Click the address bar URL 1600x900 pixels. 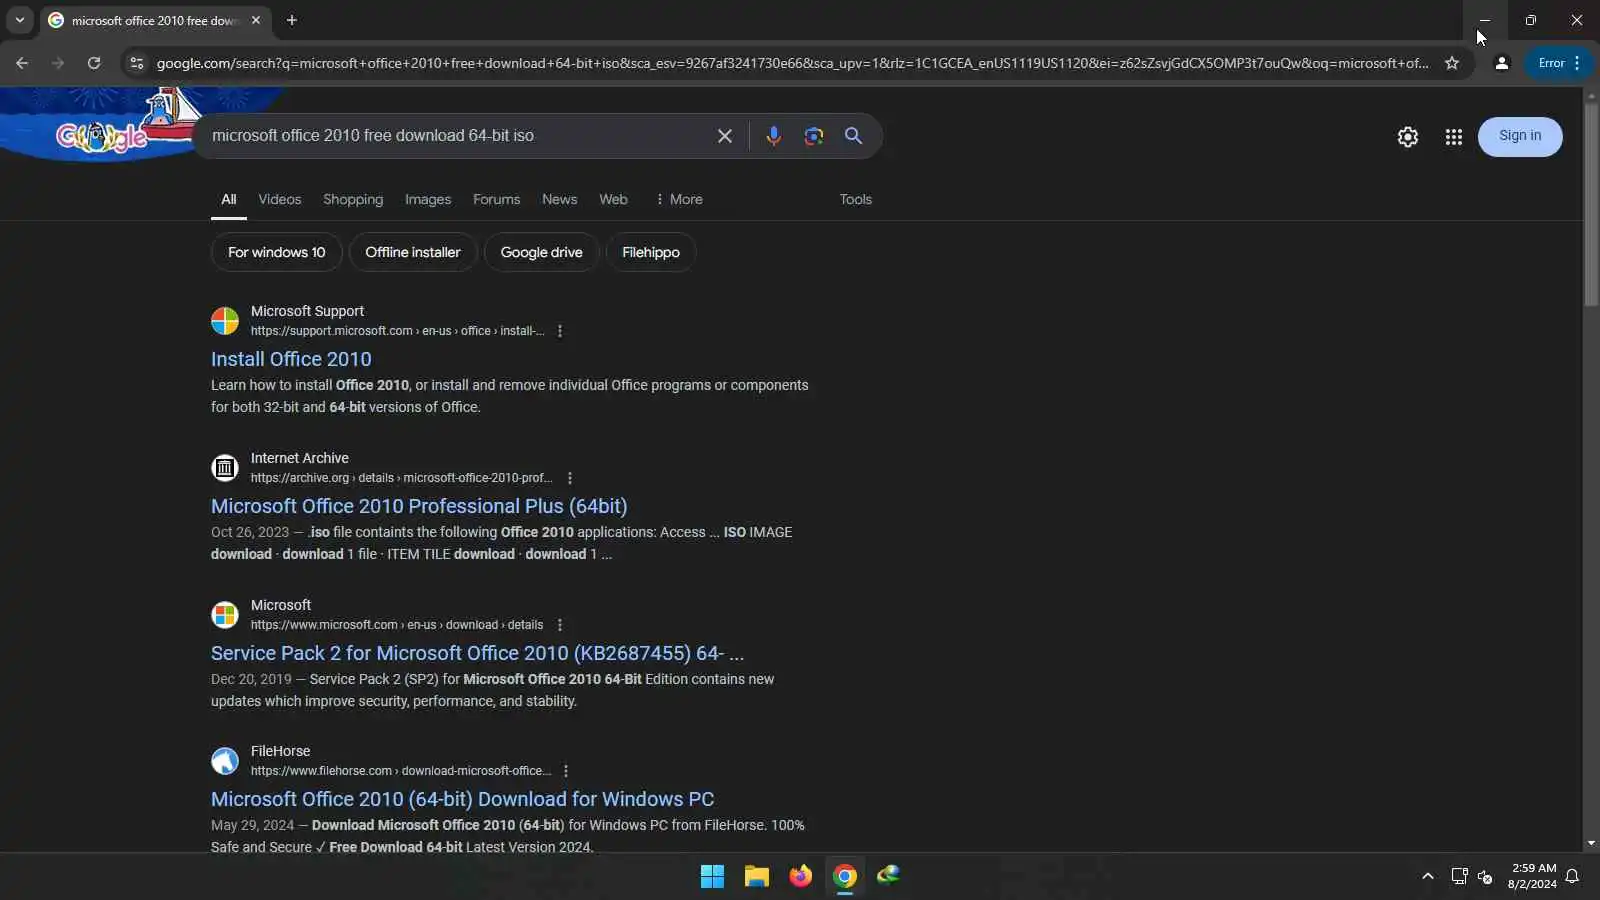792,63
